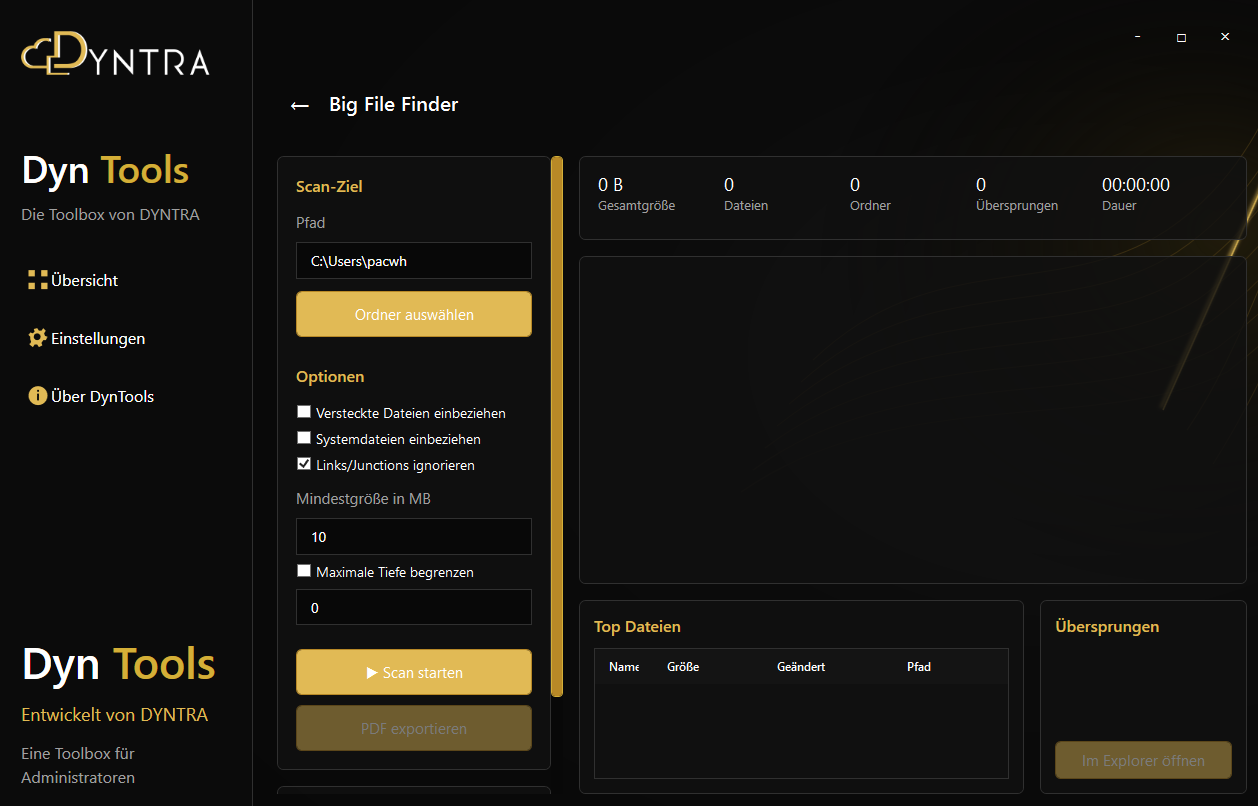The image size is (1258, 806).
Task: Click the Übersprungen panel heading
Action: [1107, 627]
